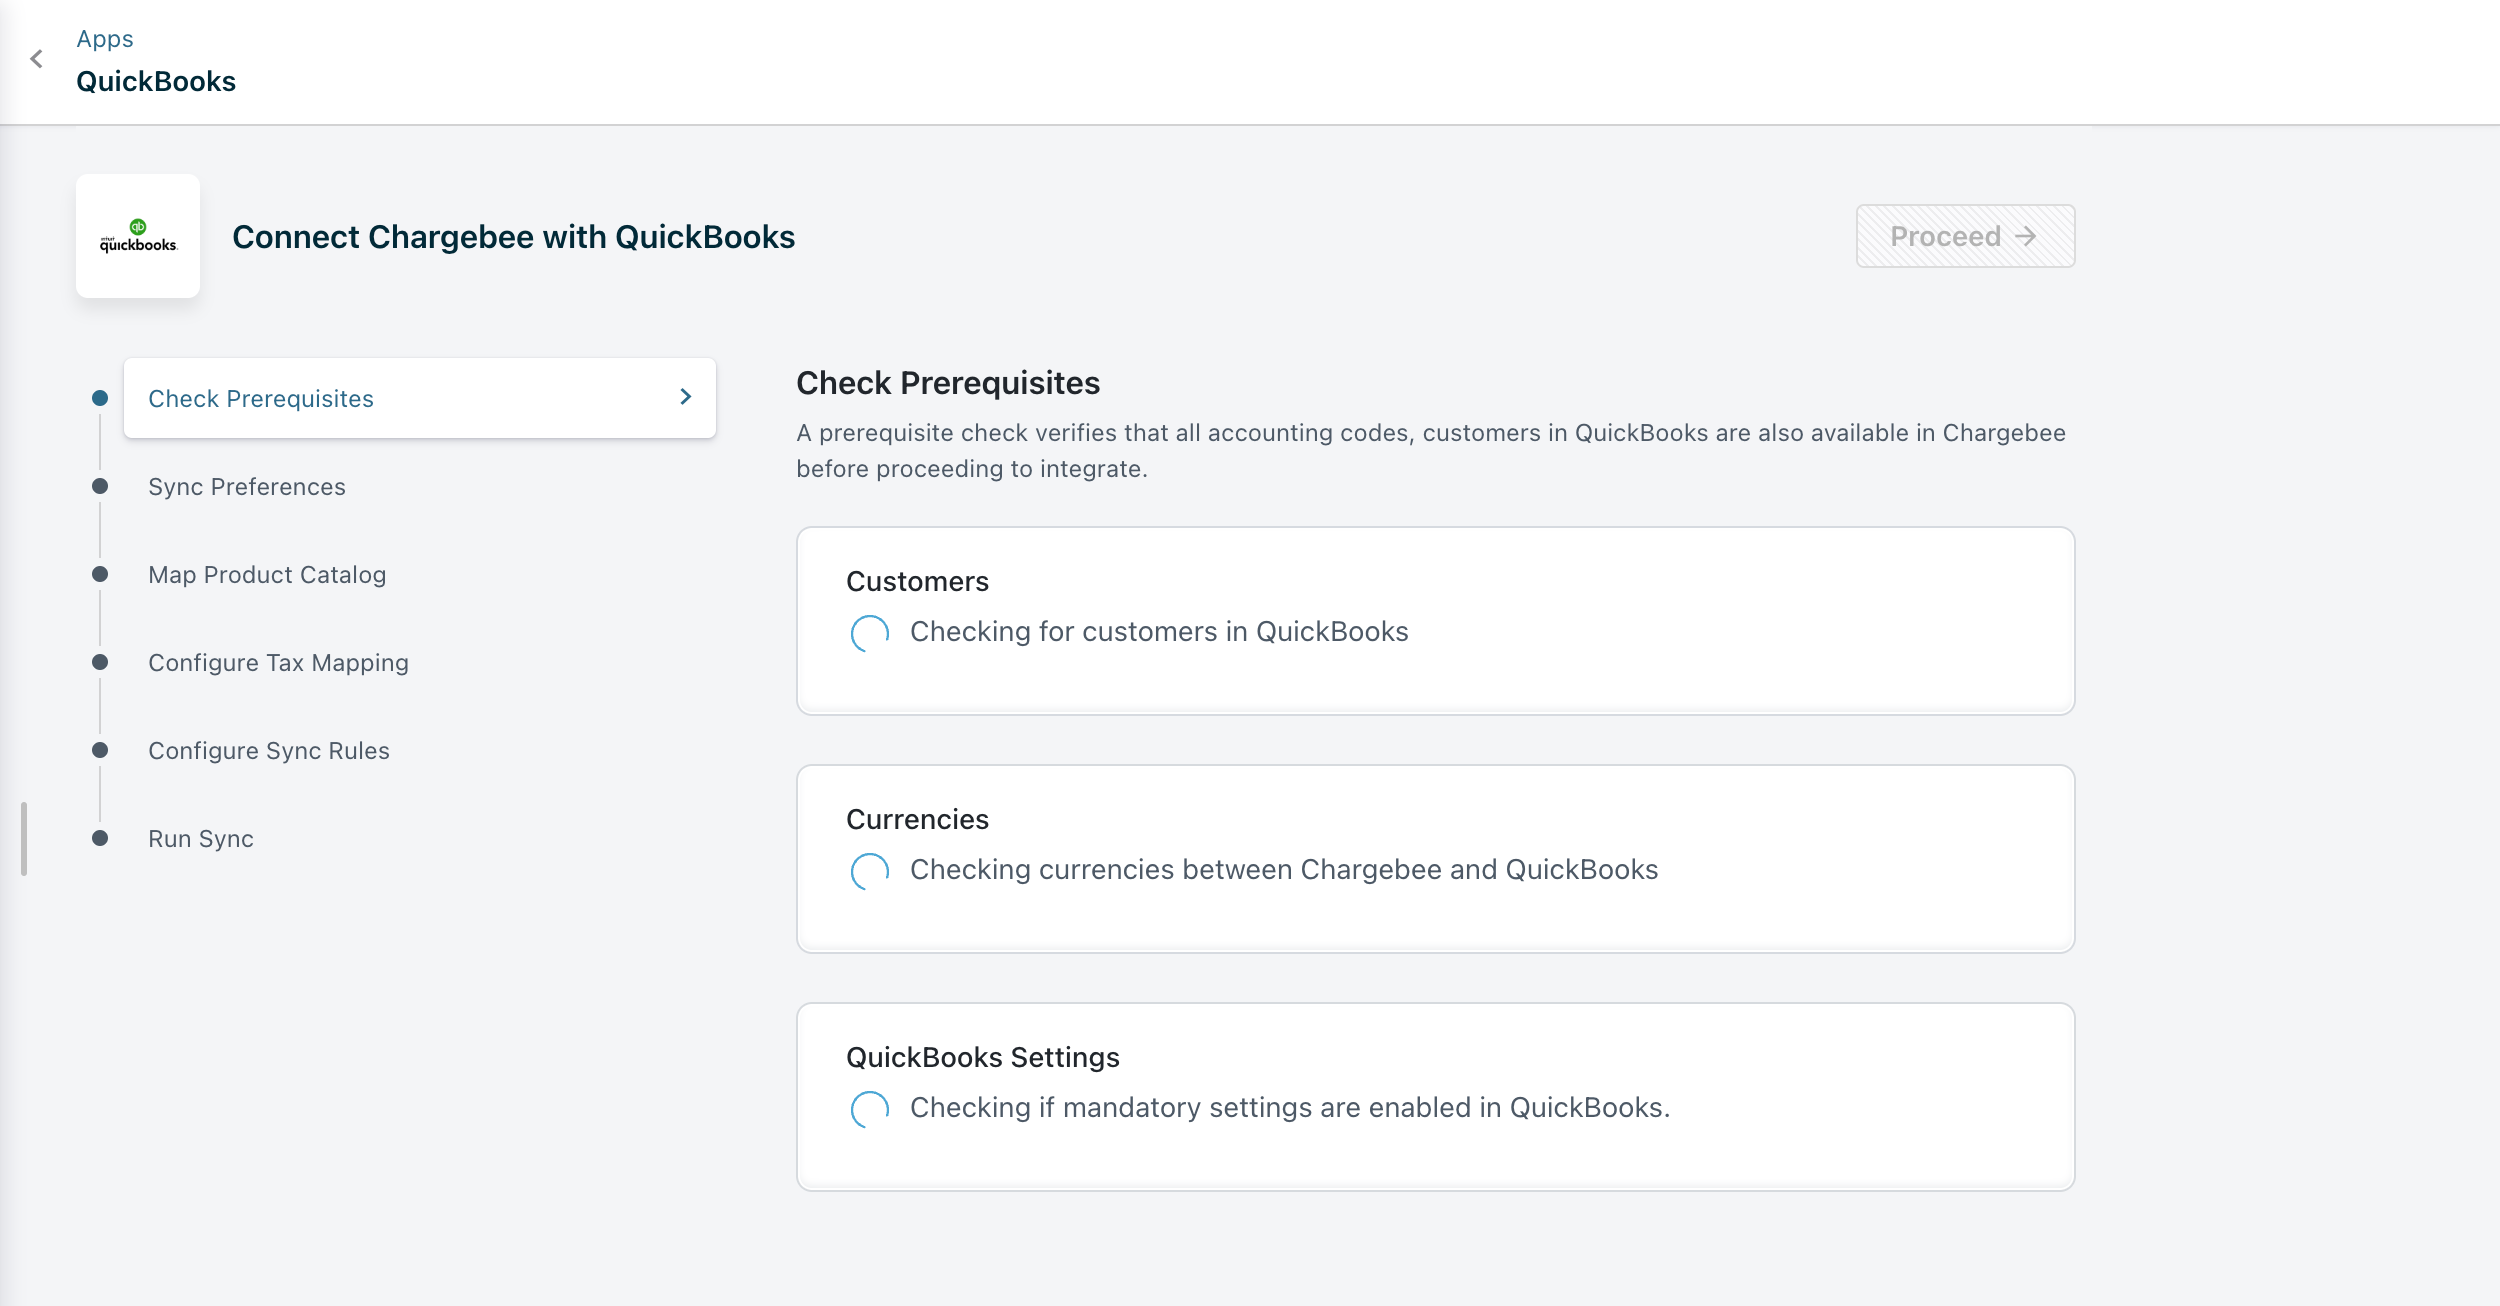Click the Currencies prerequisite card
Screen dimensions: 2500x1306
tap(1435, 858)
